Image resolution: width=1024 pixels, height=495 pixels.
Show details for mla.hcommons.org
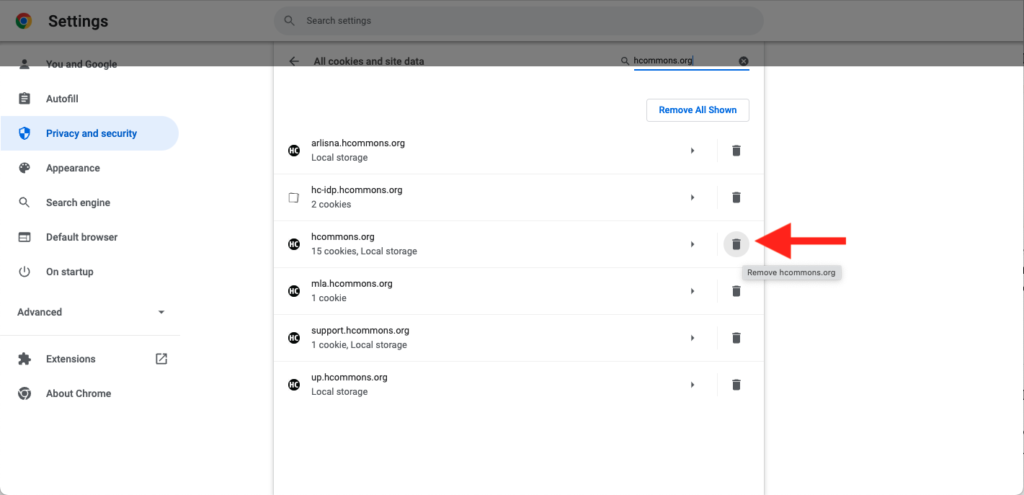point(692,291)
